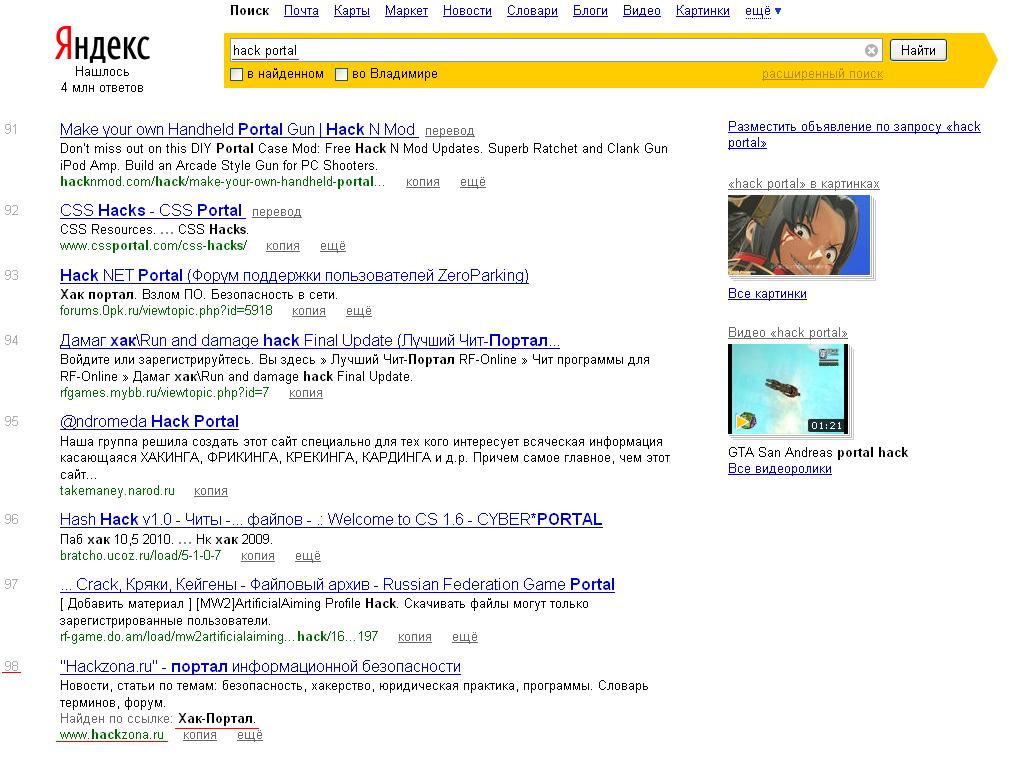Toggle the 'во Владимире' checkbox
This screenshot has width=1026, height=758.
click(x=341, y=75)
